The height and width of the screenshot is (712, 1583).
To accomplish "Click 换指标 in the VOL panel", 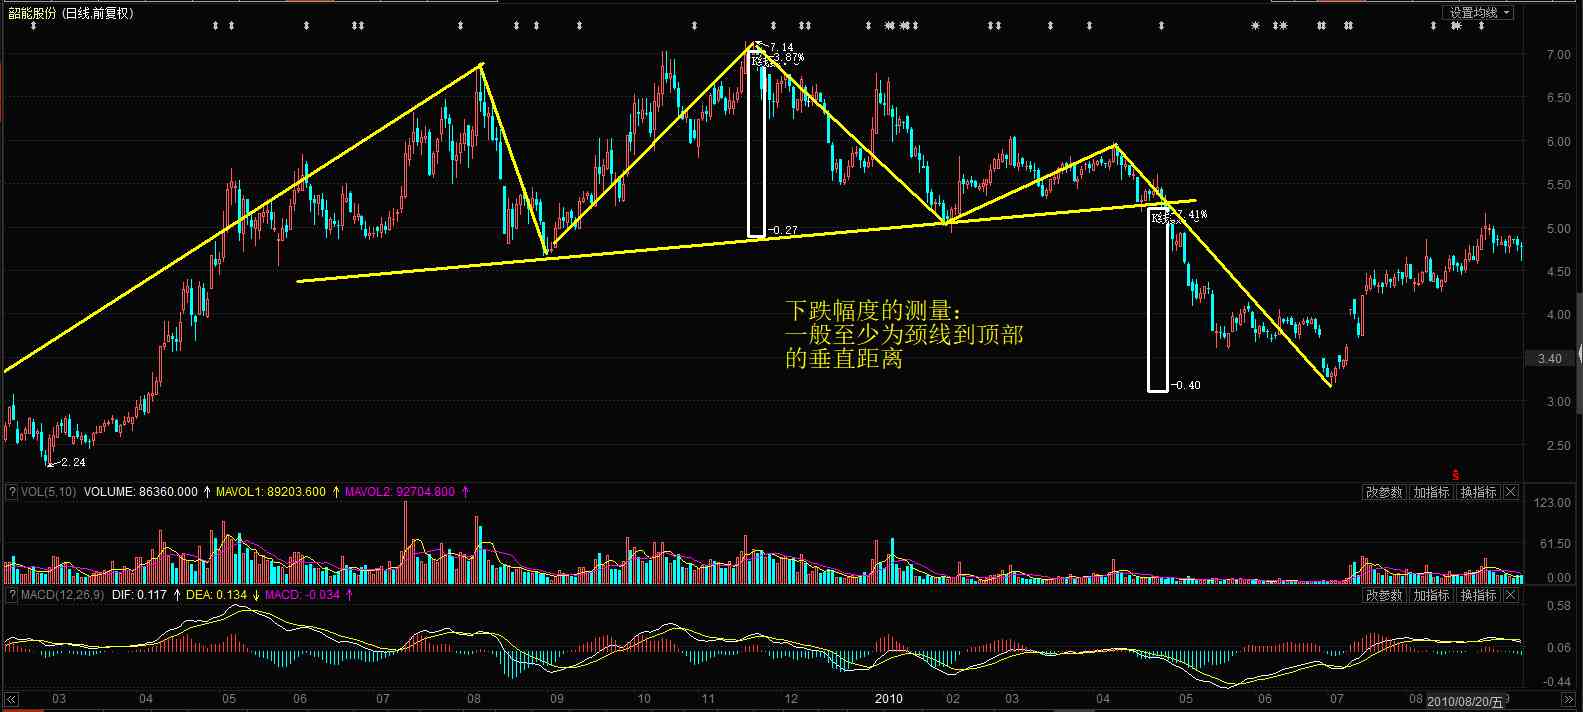I will tap(1478, 492).
